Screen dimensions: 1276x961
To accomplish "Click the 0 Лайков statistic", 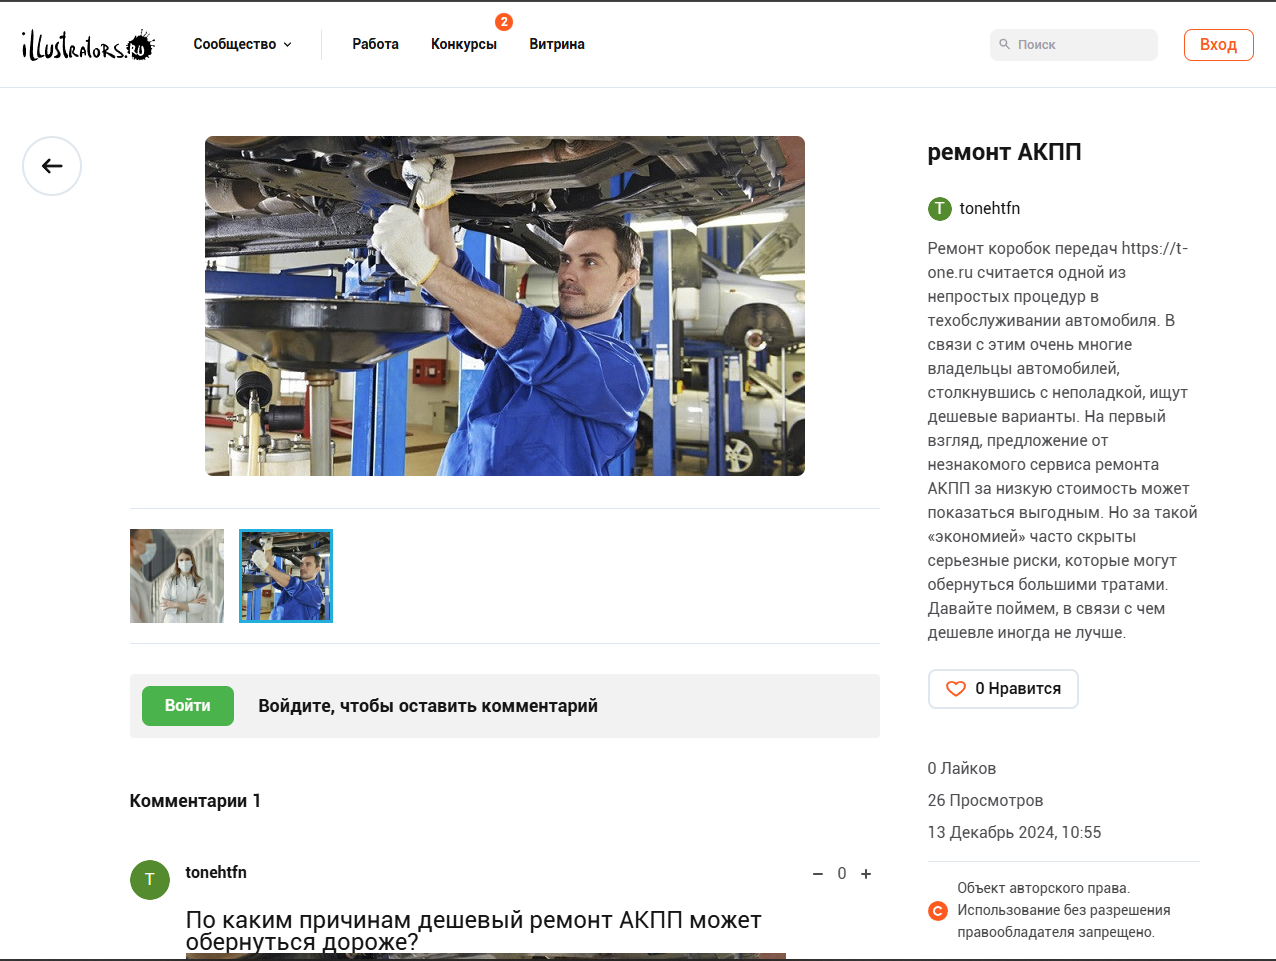I will (x=962, y=769).
